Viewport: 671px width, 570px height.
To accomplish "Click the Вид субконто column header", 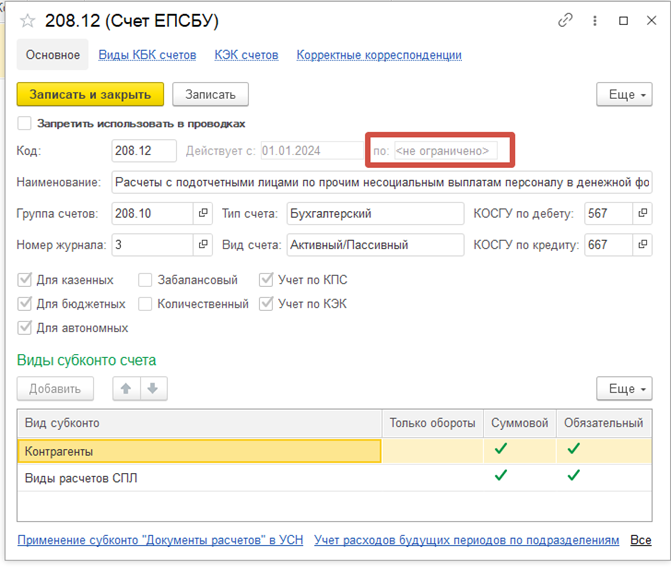I will click(x=199, y=423).
